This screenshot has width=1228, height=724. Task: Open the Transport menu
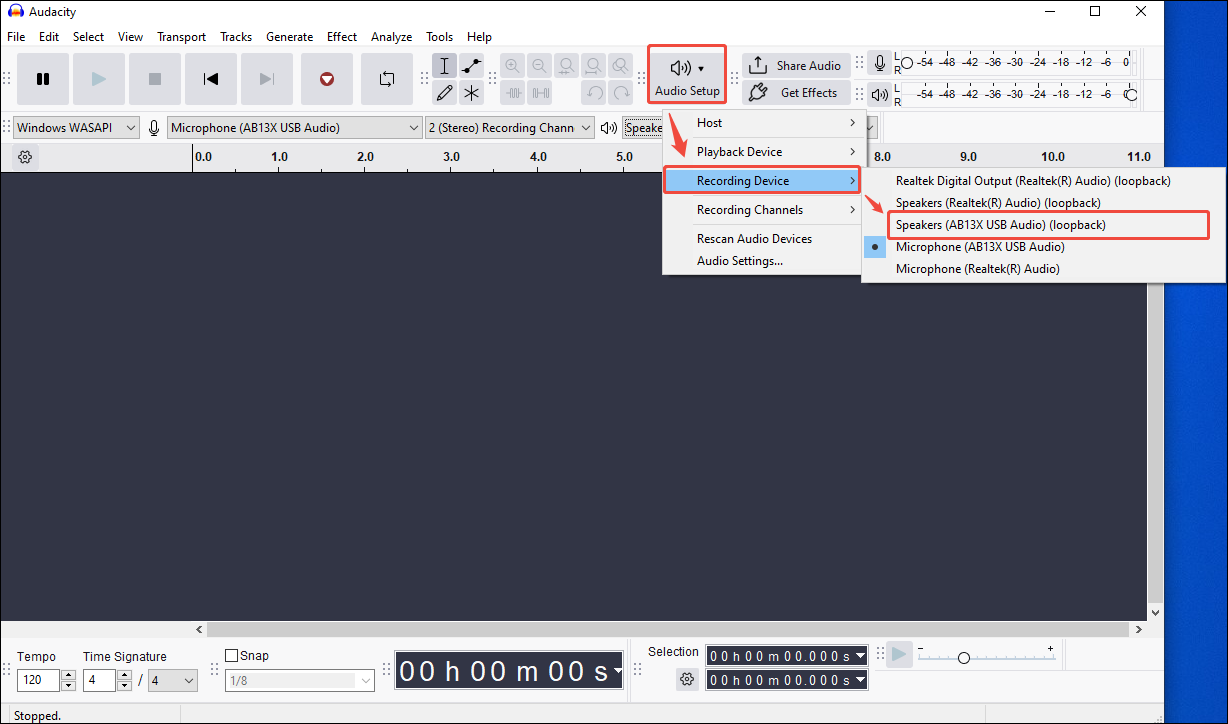click(x=182, y=37)
